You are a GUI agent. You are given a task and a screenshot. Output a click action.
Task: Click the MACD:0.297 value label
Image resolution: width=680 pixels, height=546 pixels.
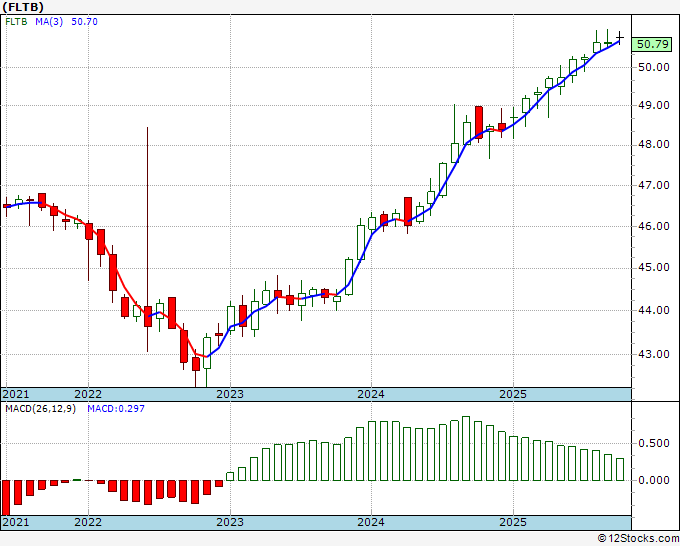click(116, 409)
